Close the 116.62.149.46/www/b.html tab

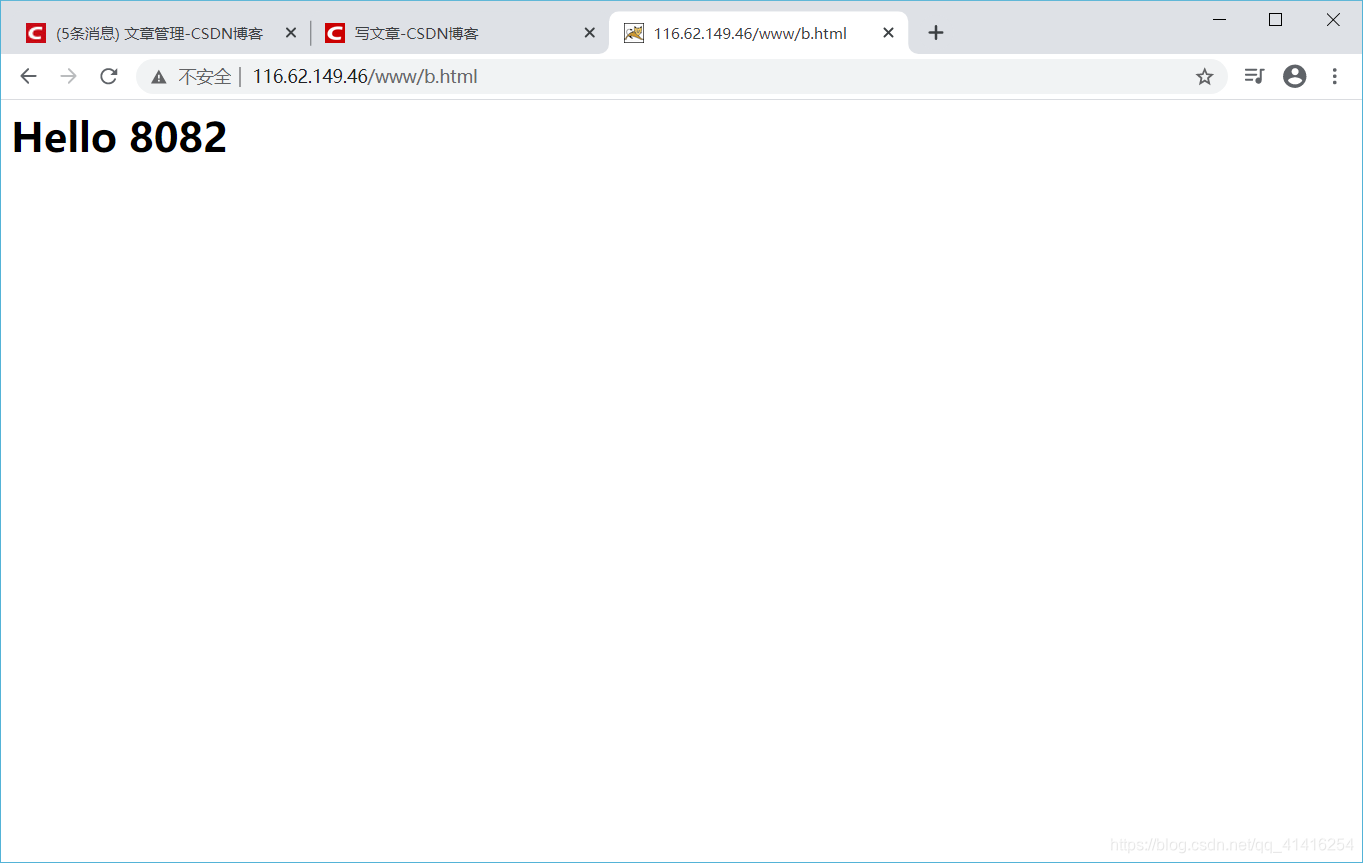[888, 33]
